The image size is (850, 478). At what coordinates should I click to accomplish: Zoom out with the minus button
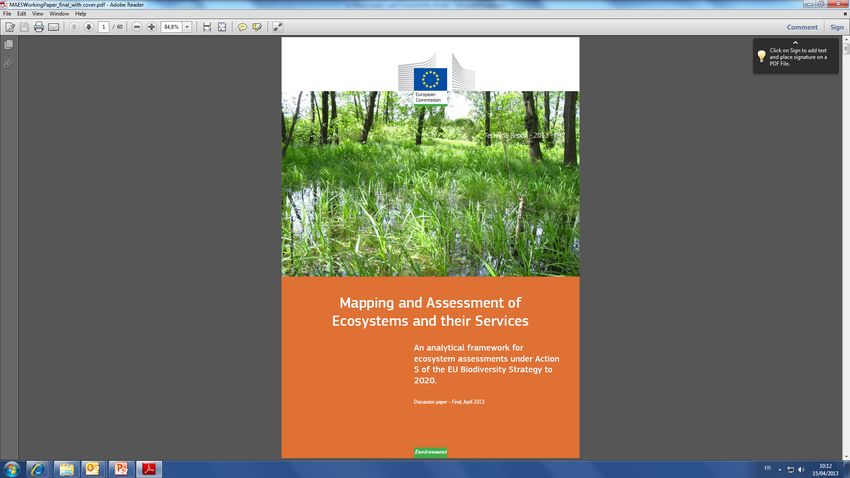point(137,27)
